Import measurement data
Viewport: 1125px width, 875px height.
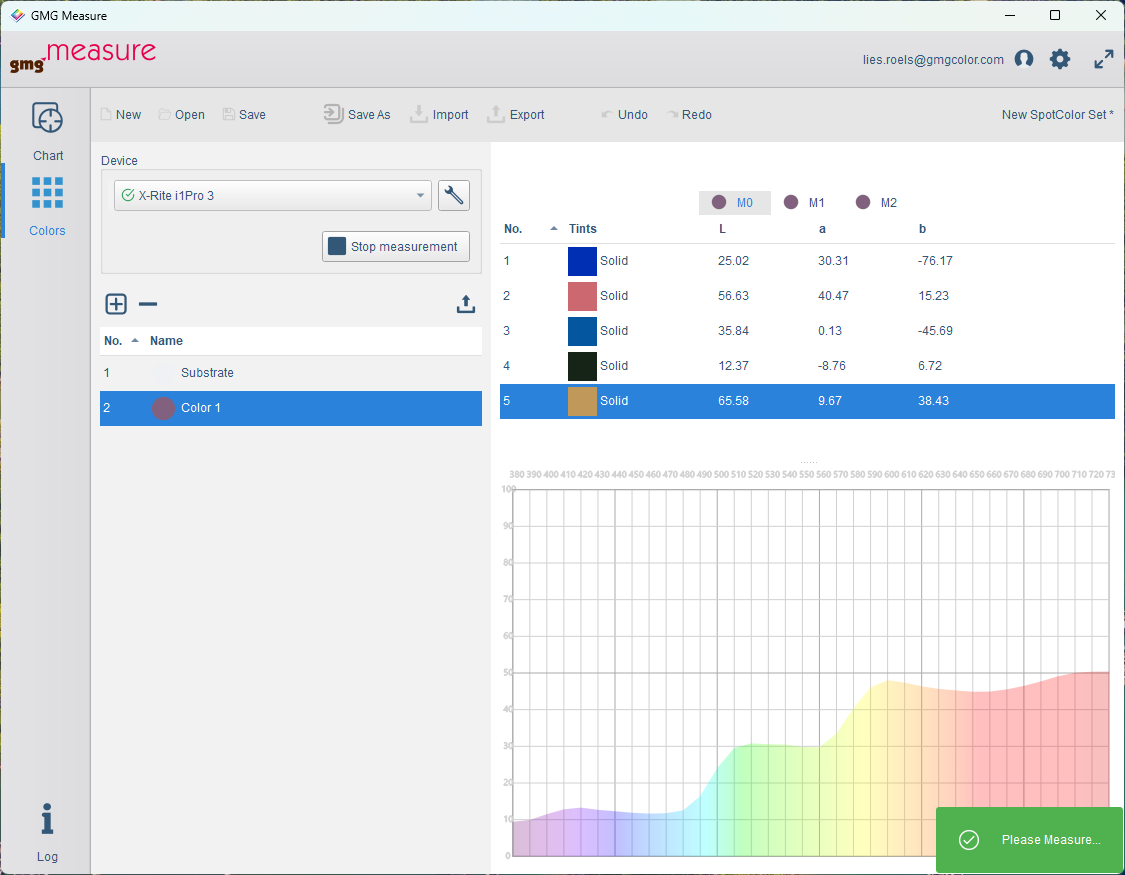439,114
